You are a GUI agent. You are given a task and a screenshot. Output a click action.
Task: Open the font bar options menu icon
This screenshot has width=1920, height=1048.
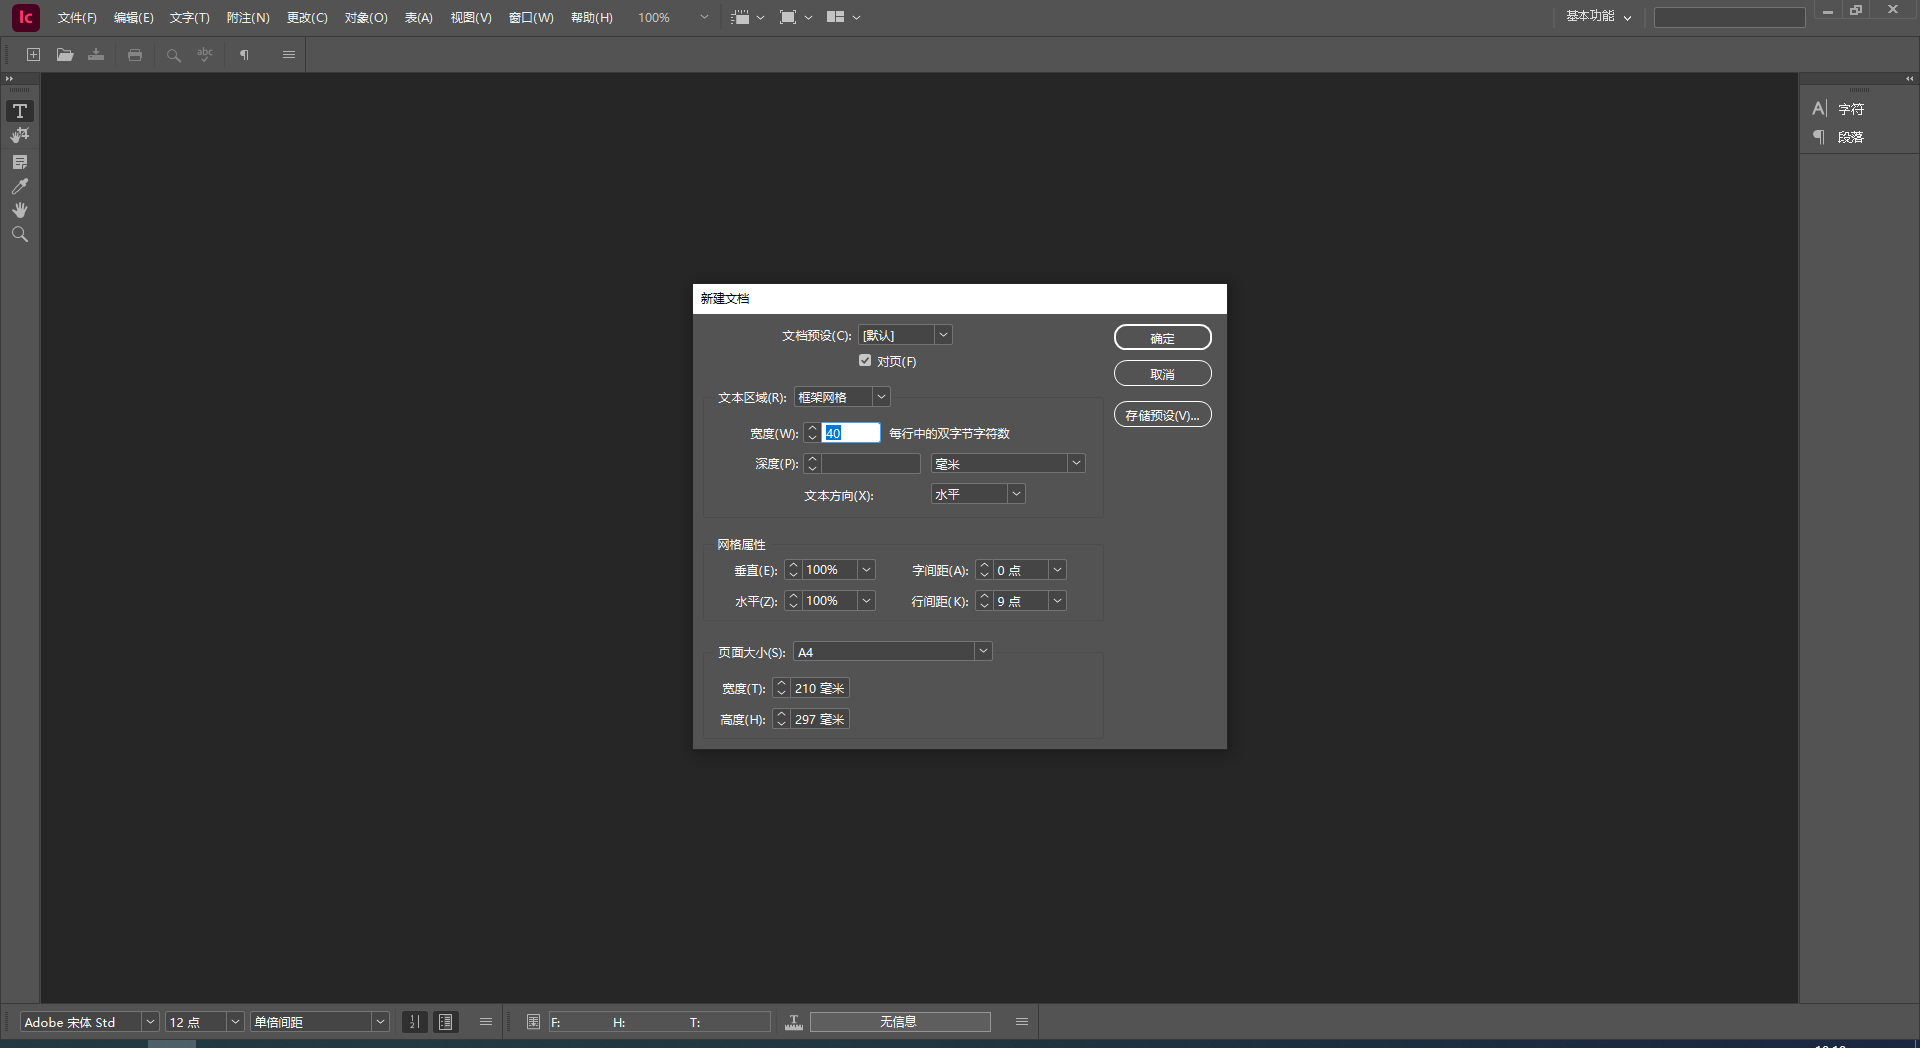click(x=486, y=1022)
